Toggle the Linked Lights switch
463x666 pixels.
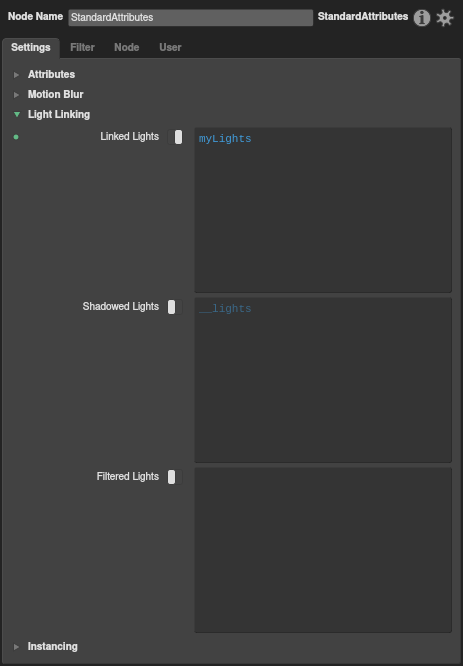pos(175,137)
